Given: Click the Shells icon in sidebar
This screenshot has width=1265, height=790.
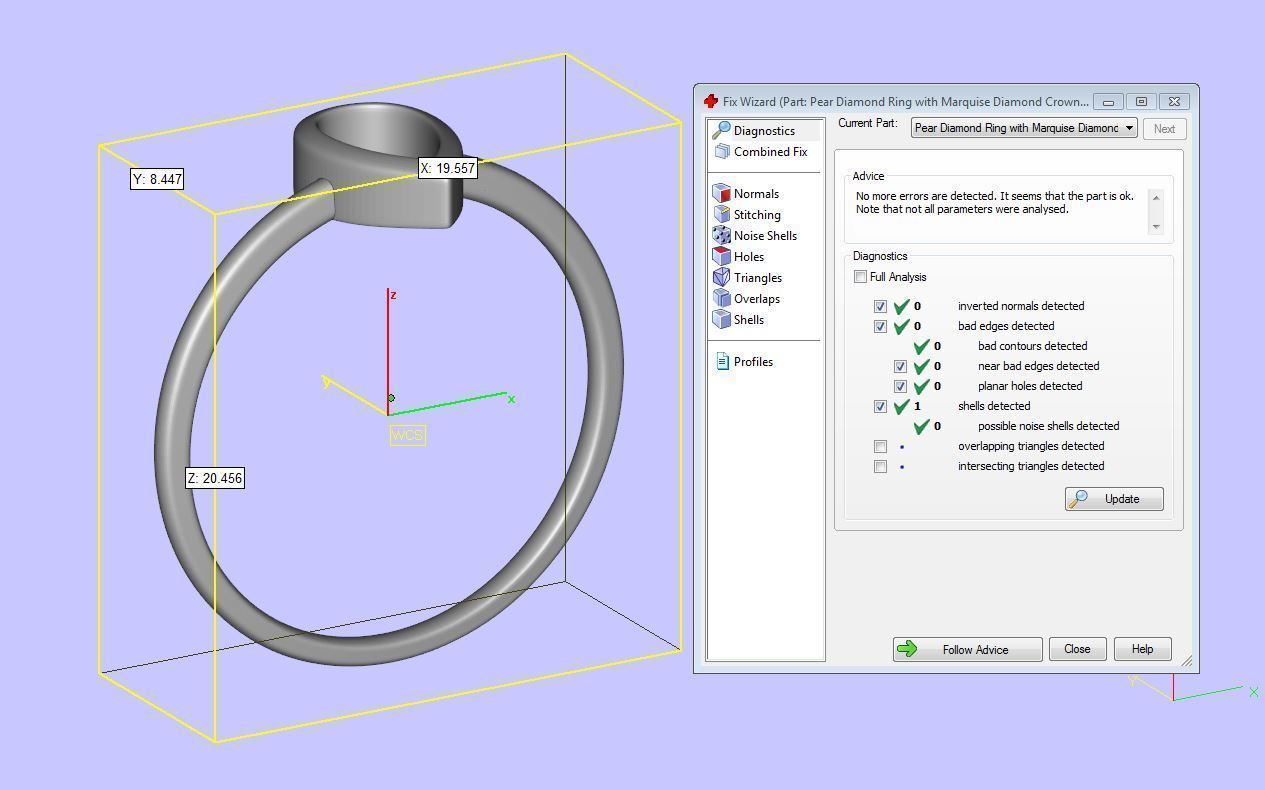Looking at the screenshot, I should (x=721, y=319).
